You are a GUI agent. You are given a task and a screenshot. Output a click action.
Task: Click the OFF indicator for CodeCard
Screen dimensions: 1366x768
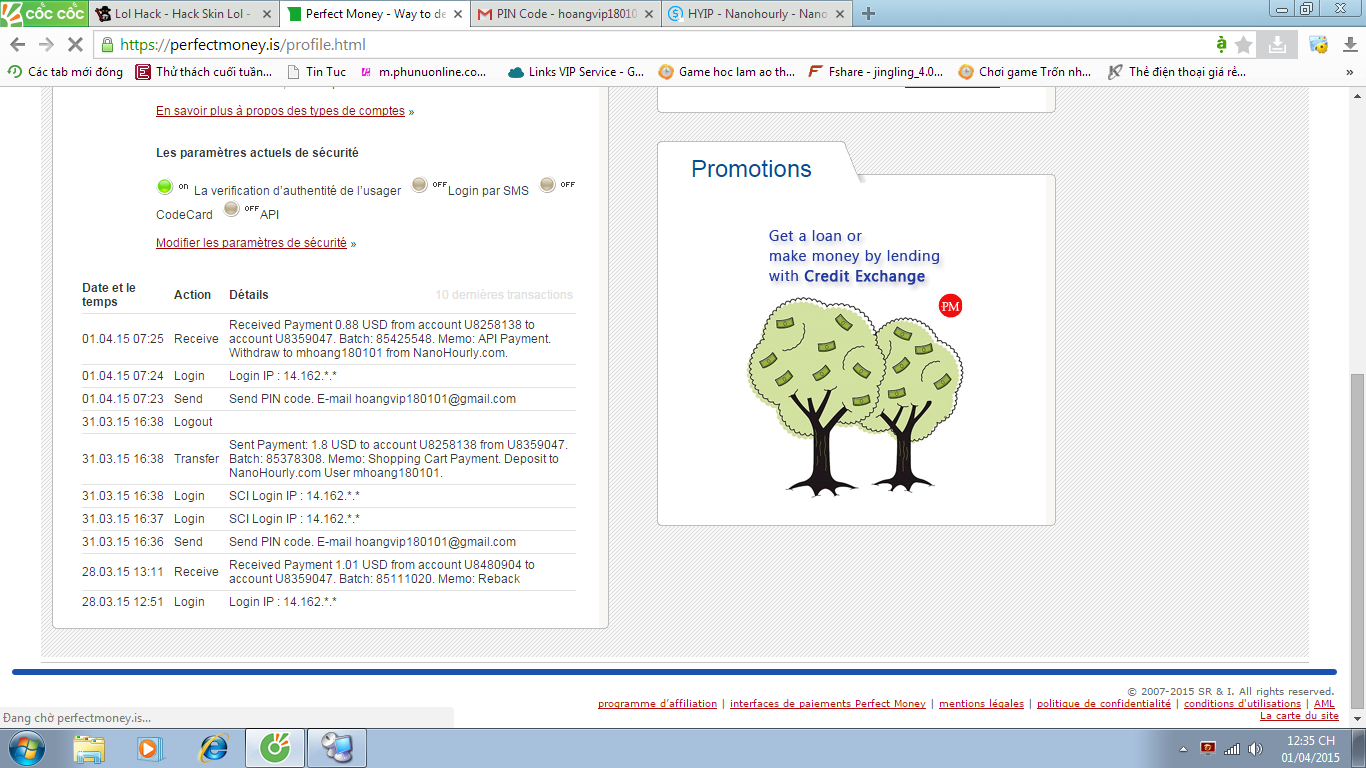click(x=547, y=185)
